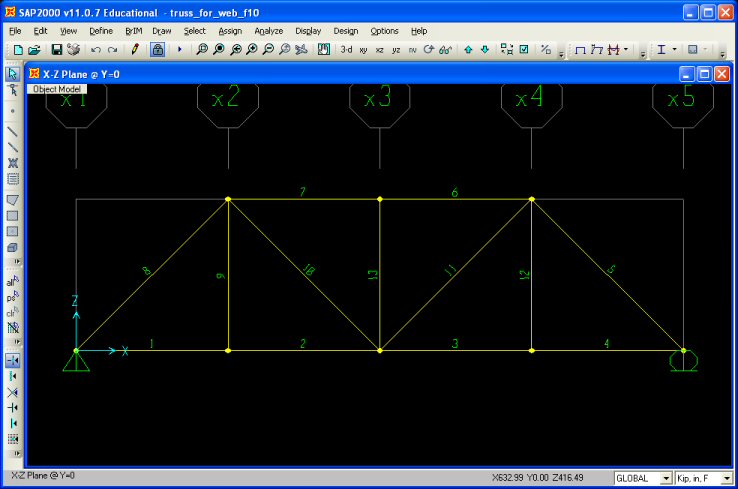Open the steel design dropdown arrow
Image resolution: width=738 pixels, height=489 pixels.
coord(674,49)
